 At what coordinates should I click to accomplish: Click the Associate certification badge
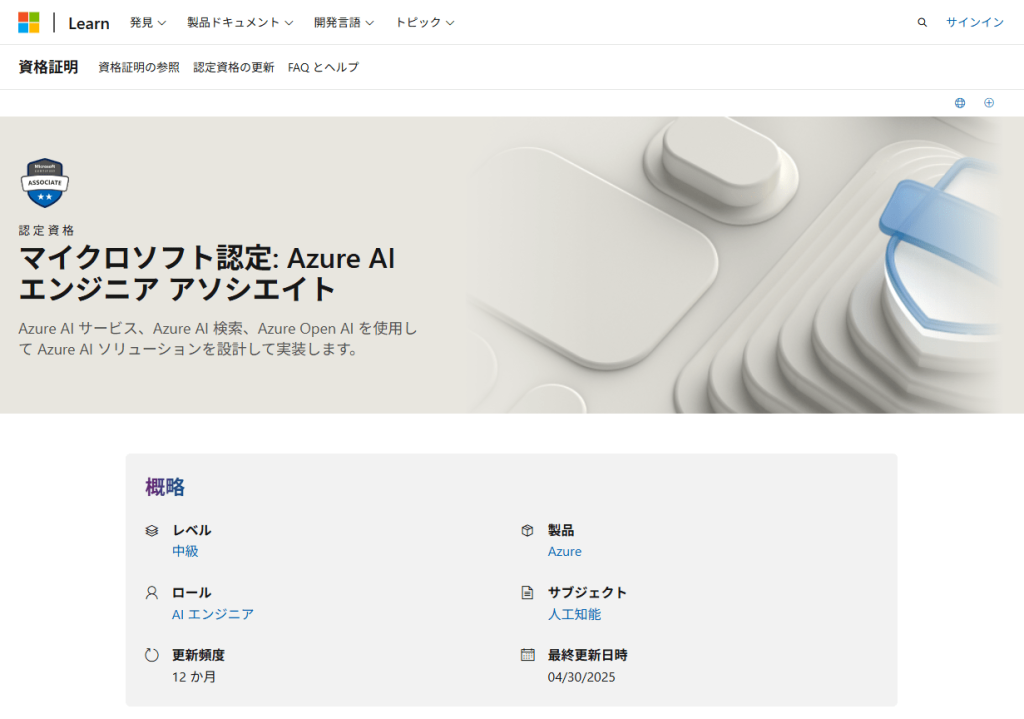coord(44,183)
